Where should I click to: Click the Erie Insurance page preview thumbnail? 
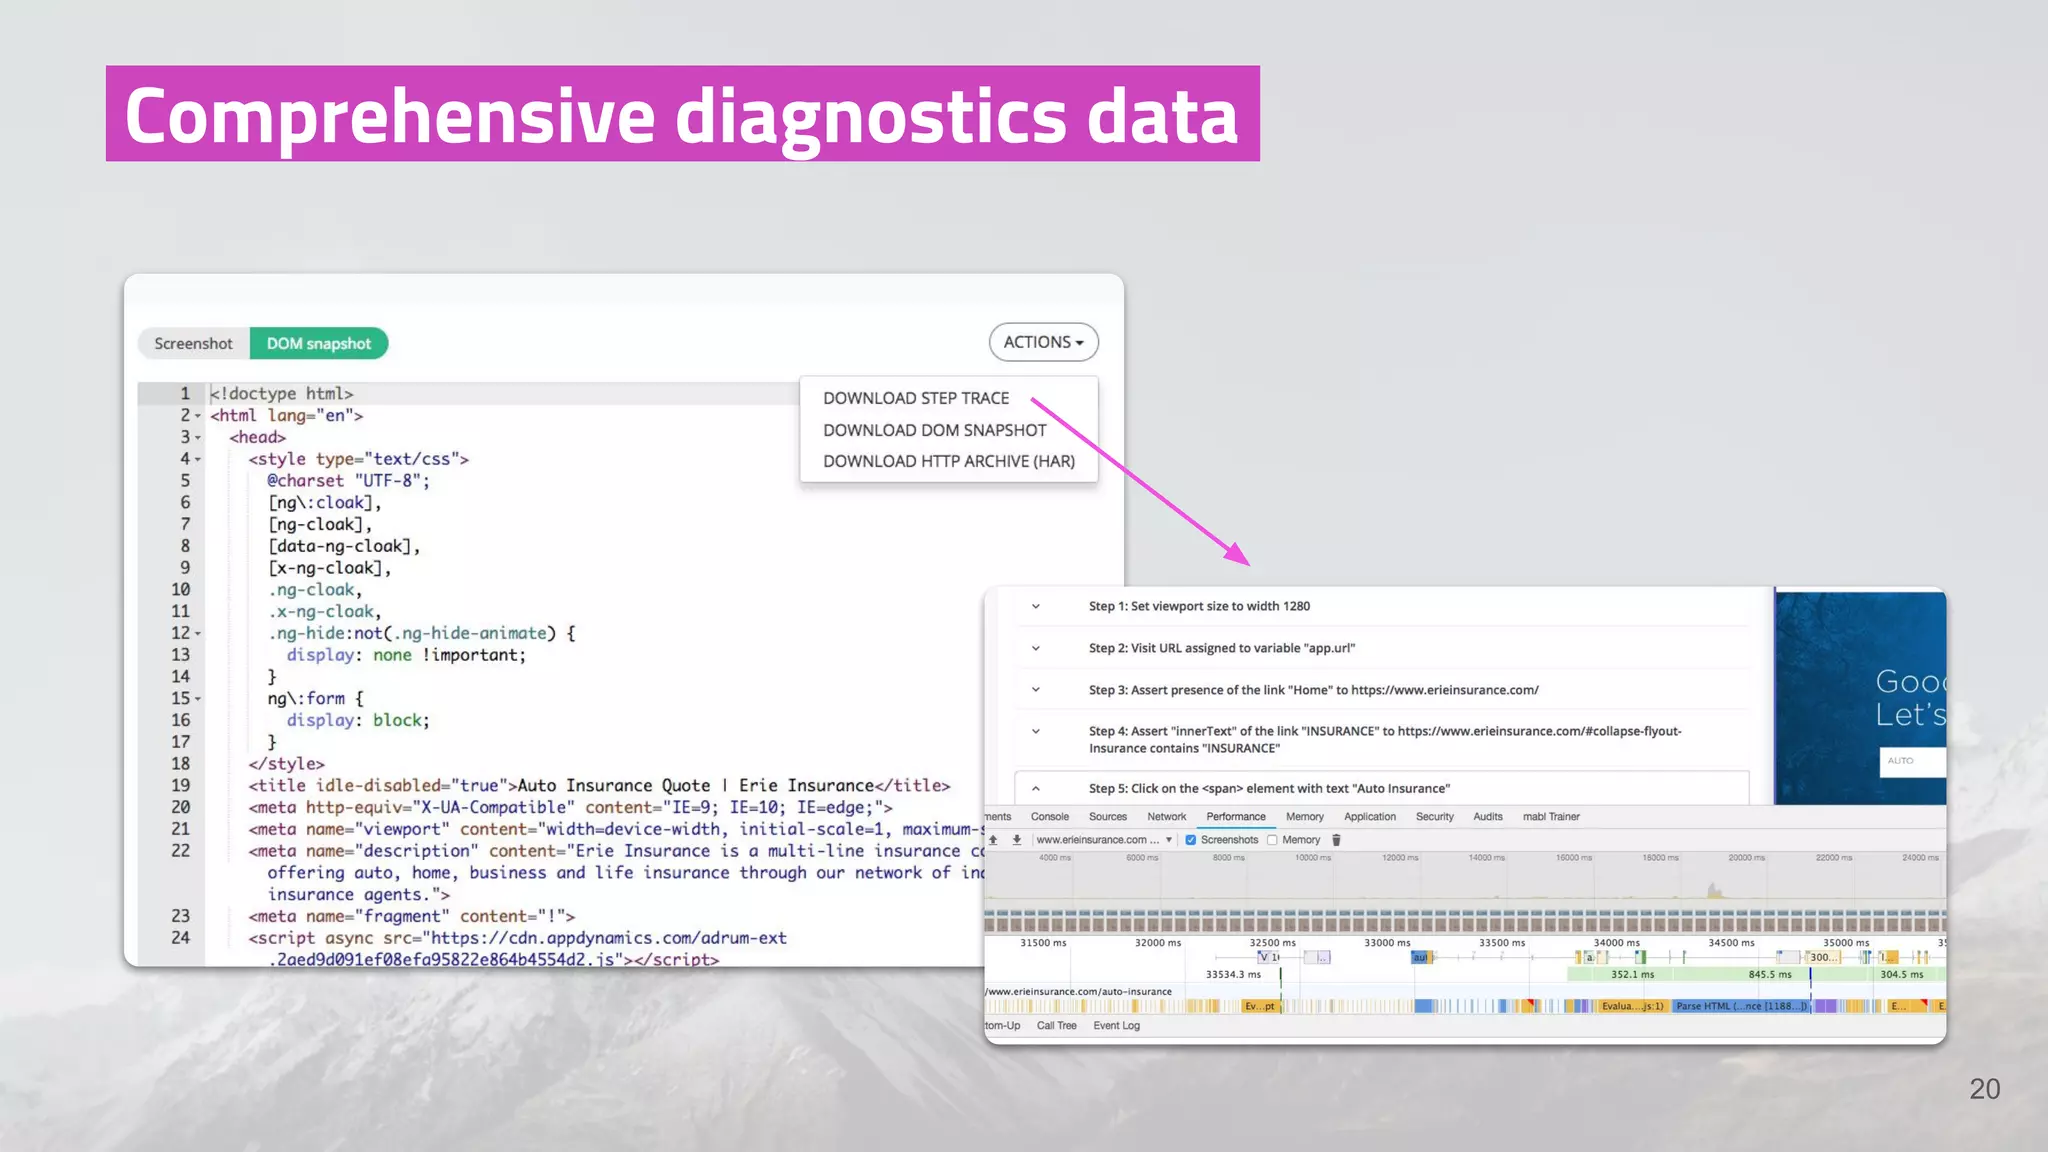tap(1861, 697)
